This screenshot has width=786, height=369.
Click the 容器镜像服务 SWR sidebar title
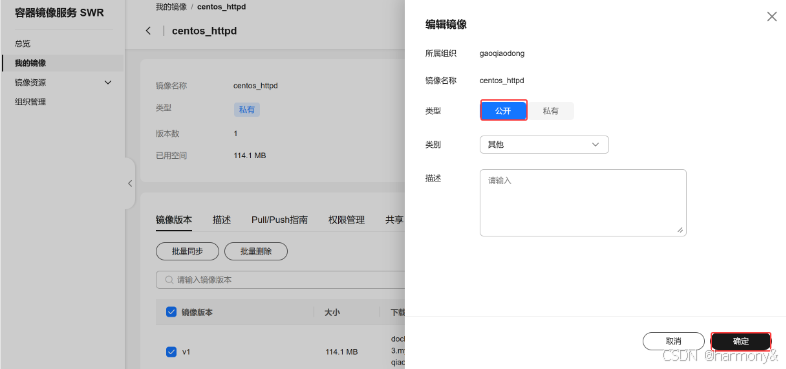click(x=59, y=13)
